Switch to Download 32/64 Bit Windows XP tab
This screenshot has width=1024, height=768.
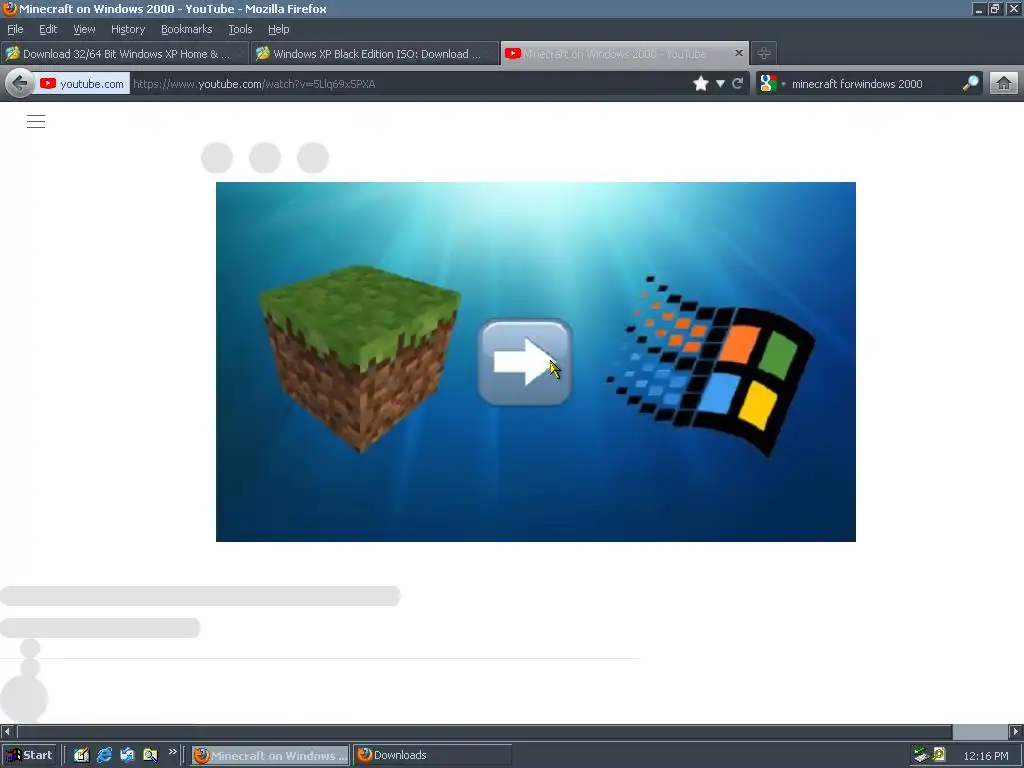click(x=125, y=54)
